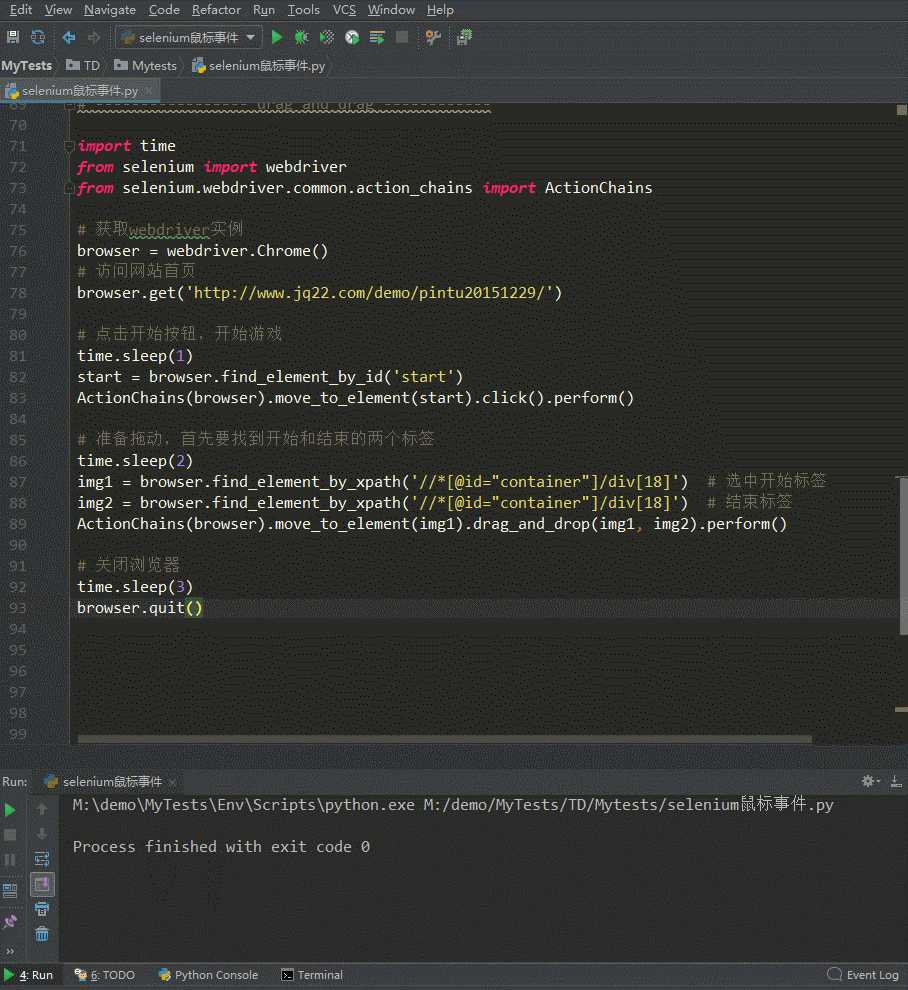The width and height of the screenshot is (908, 990).
Task: Click the Mytests folder breadcrumb
Action: pyautogui.click(x=145, y=66)
